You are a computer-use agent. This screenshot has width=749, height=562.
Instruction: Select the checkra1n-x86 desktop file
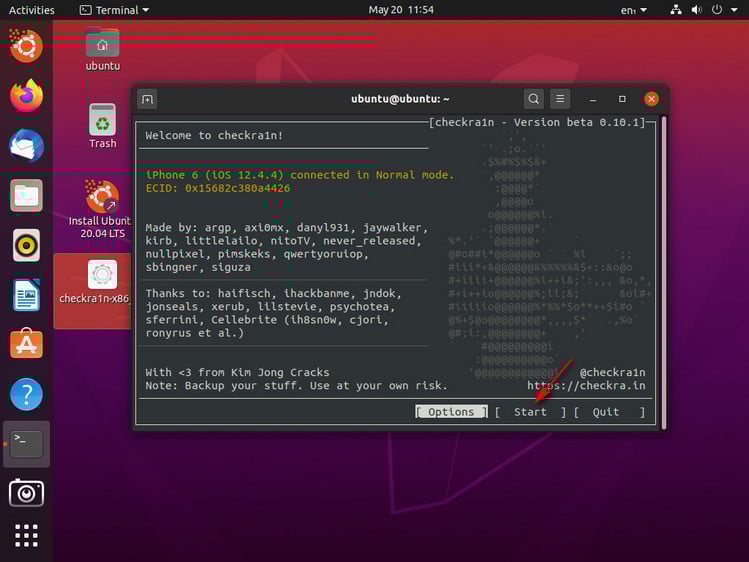click(101, 282)
